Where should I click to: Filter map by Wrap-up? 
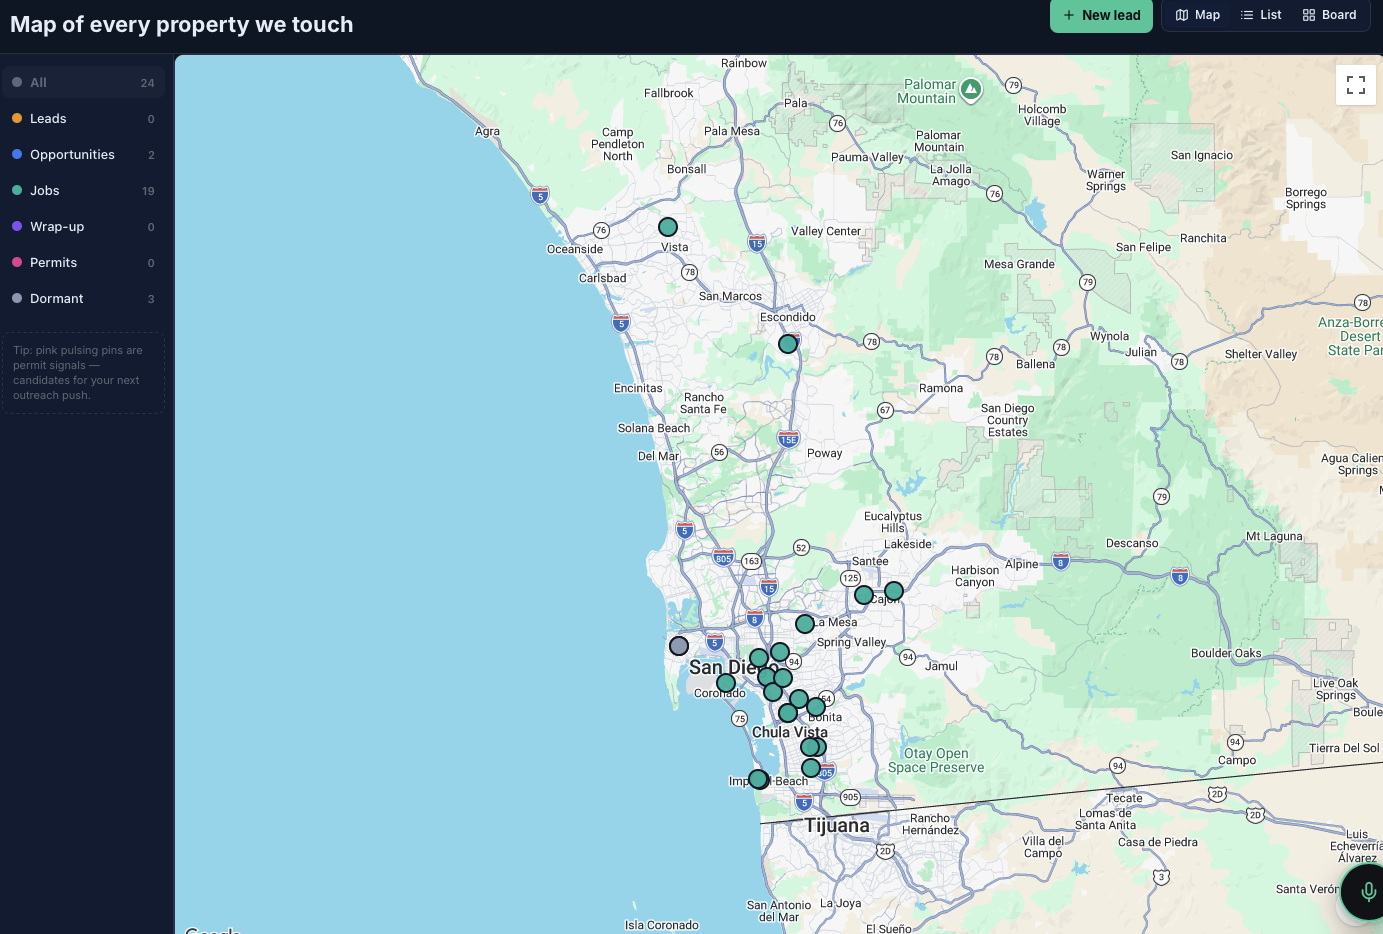click(x=83, y=227)
